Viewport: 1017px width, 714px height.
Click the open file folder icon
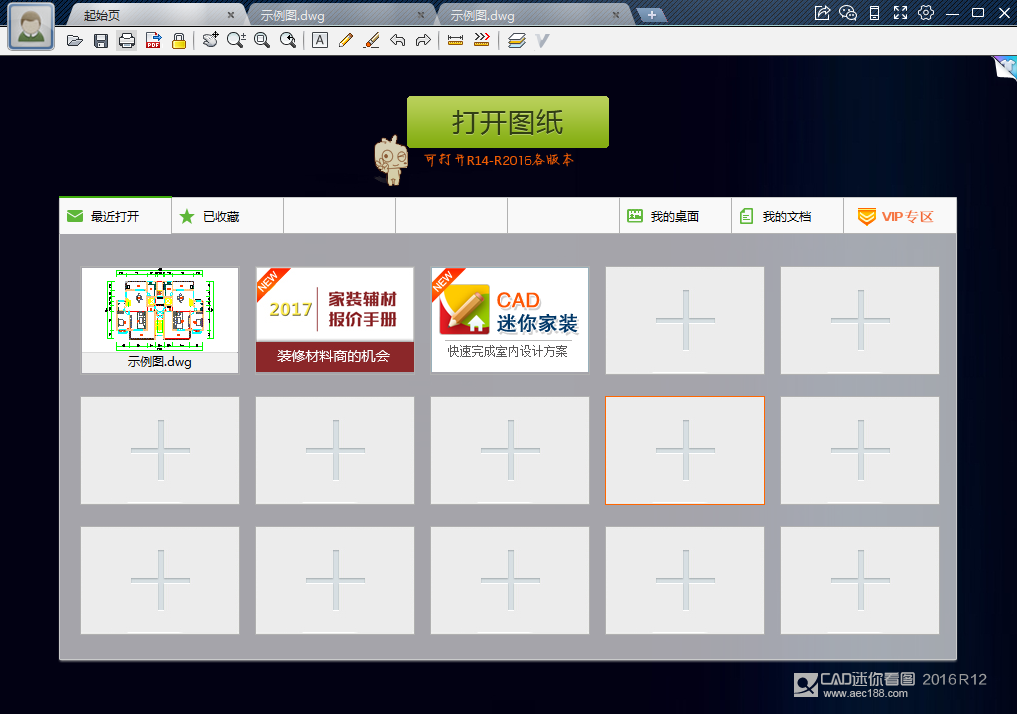click(x=74, y=41)
